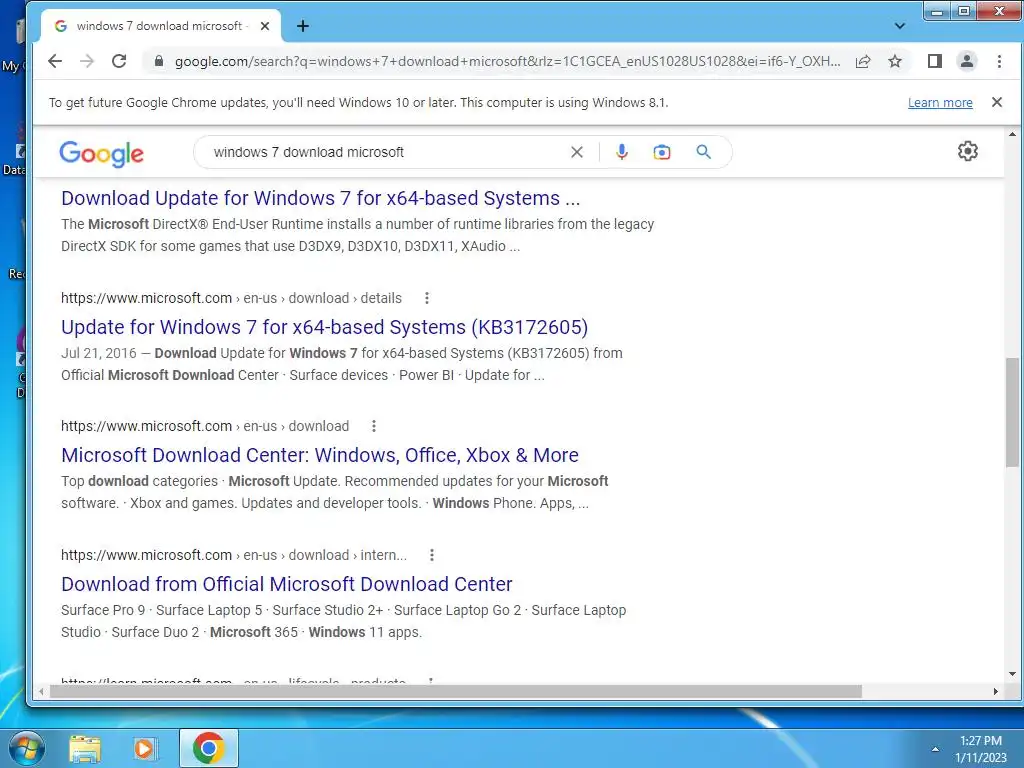This screenshot has height=768, width=1024.
Task: Dismiss the Chrome updates notification bar
Action: (x=997, y=102)
